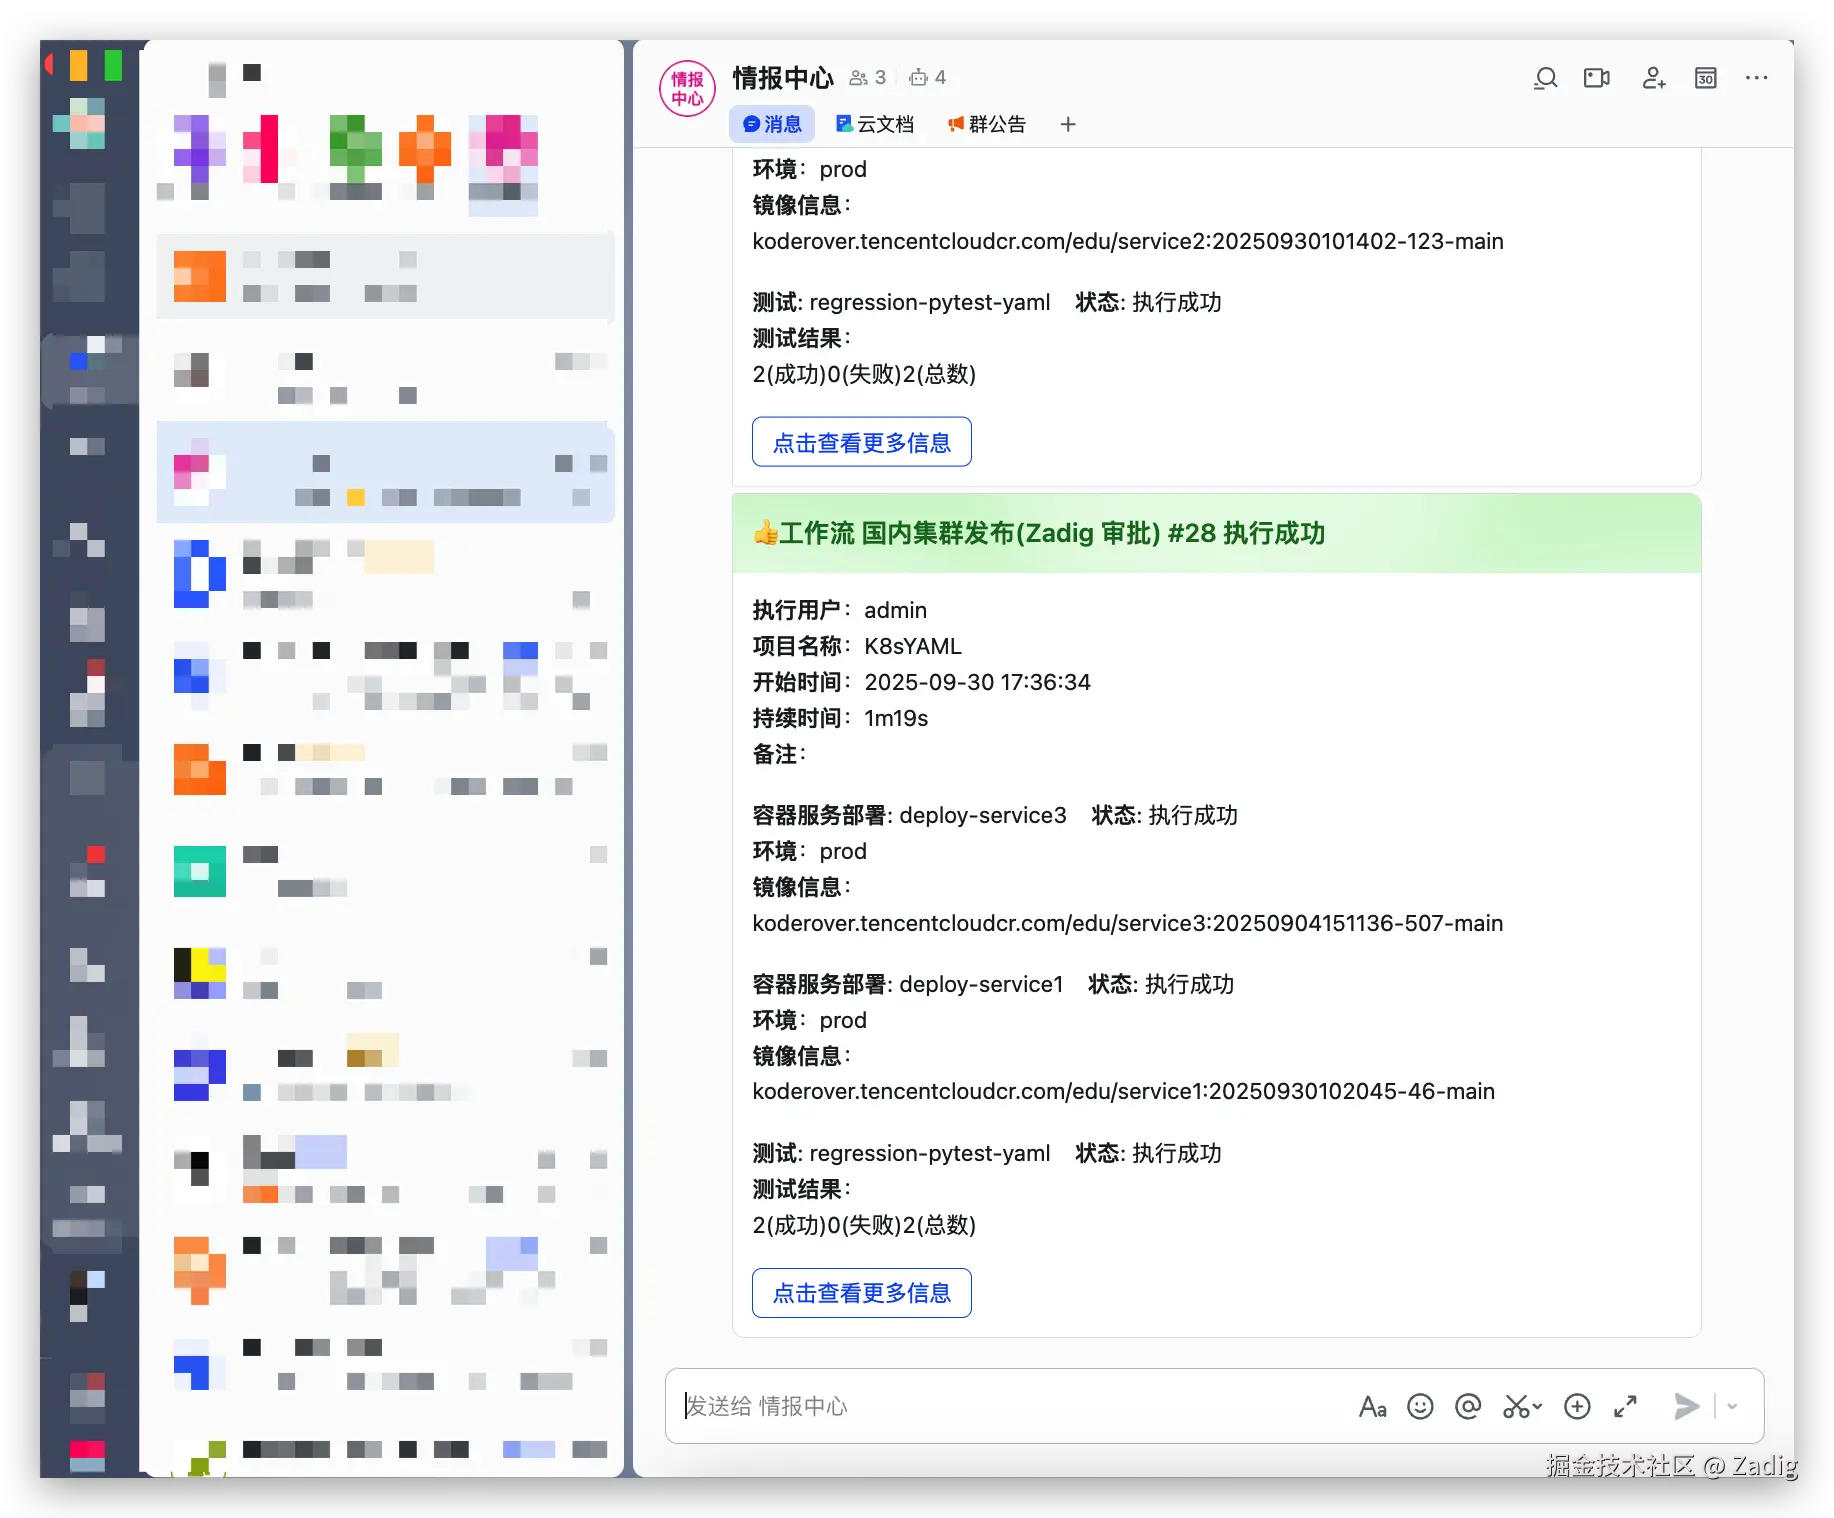
Task: Open the emoji picker
Action: tap(1420, 1407)
